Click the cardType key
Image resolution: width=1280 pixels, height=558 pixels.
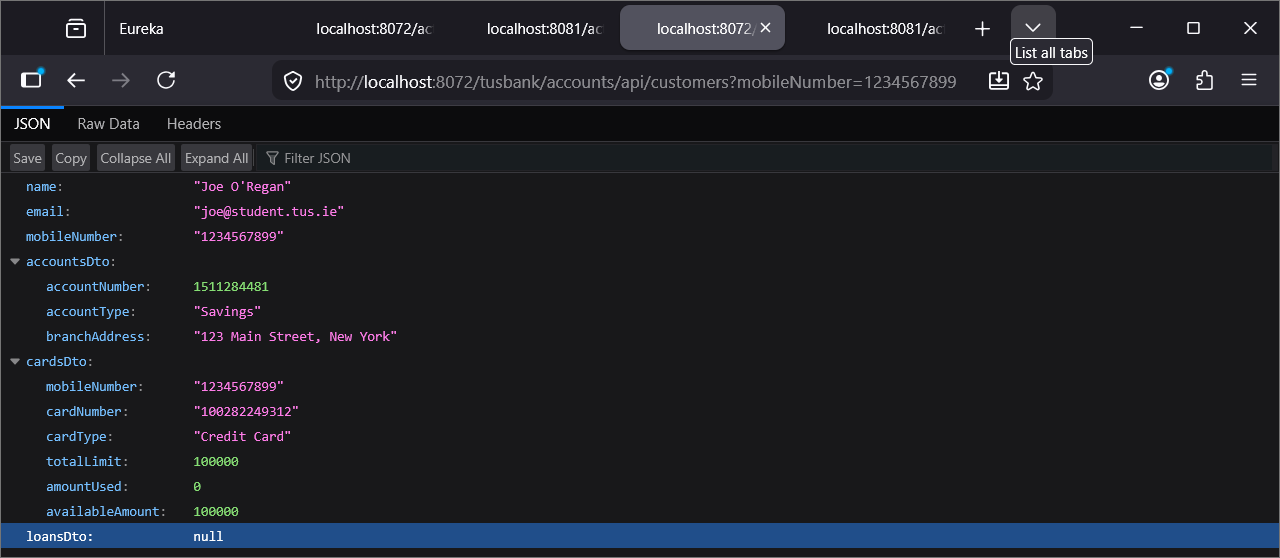coord(80,436)
